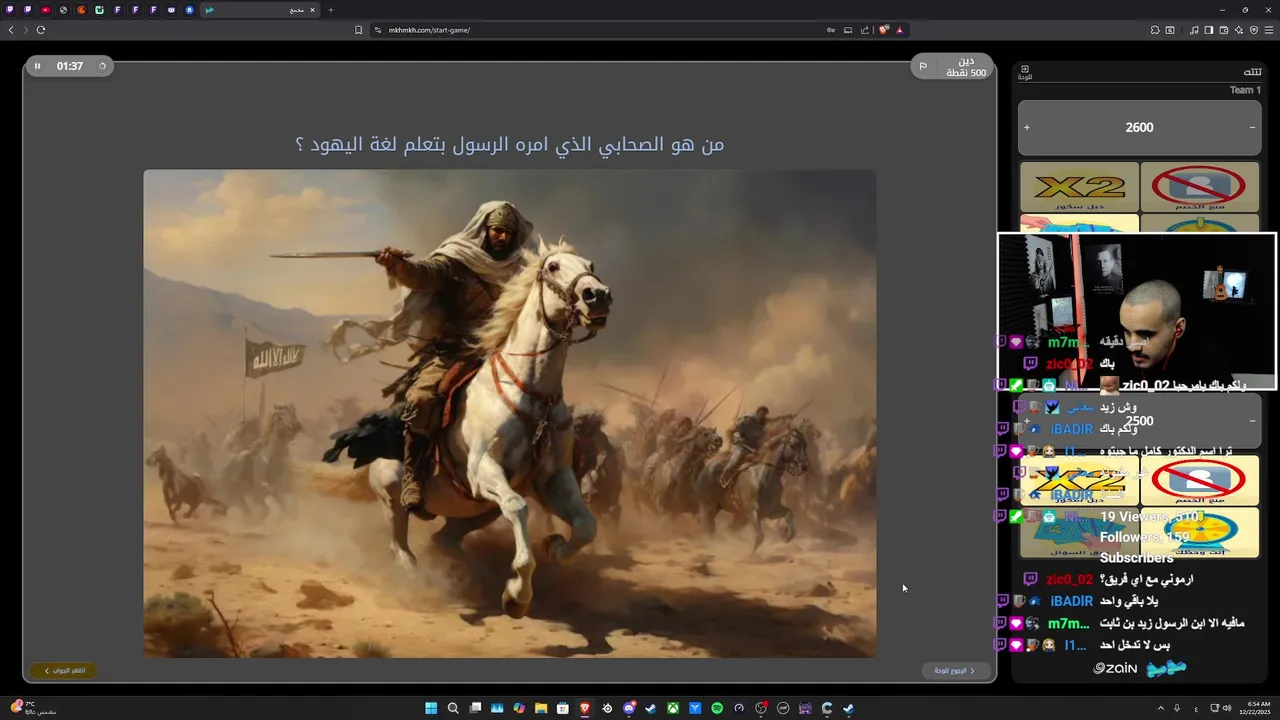Reset the game timer

[102, 66]
